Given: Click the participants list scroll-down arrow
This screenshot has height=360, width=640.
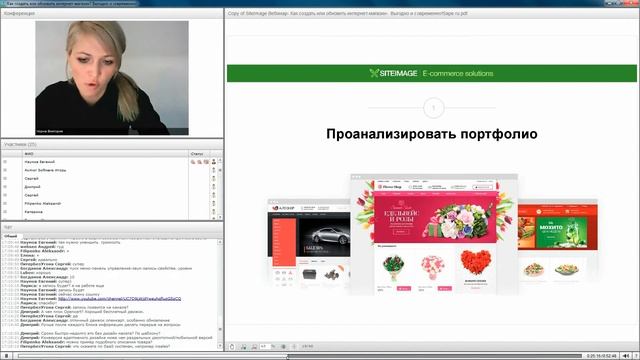Looking at the screenshot, I should [x=220, y=217].
